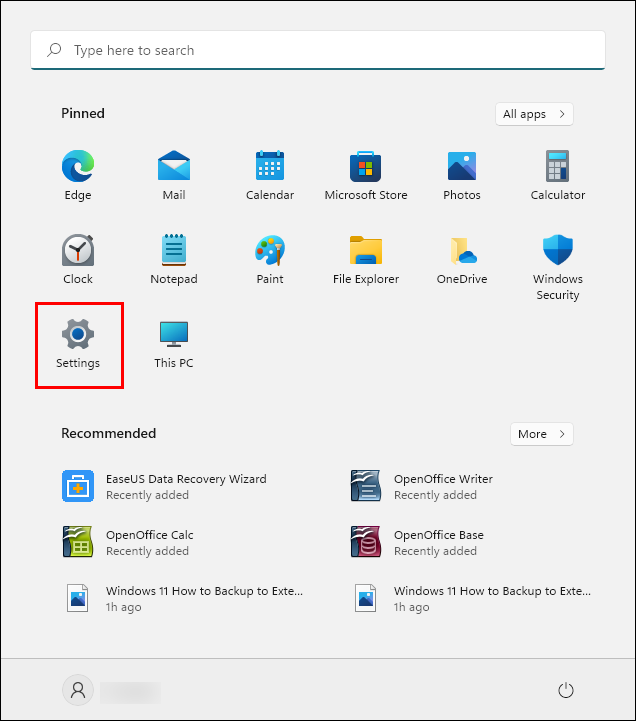636x721 pixels.
Task: Open the Settings gear icon
Action: (x=78, y=334)
